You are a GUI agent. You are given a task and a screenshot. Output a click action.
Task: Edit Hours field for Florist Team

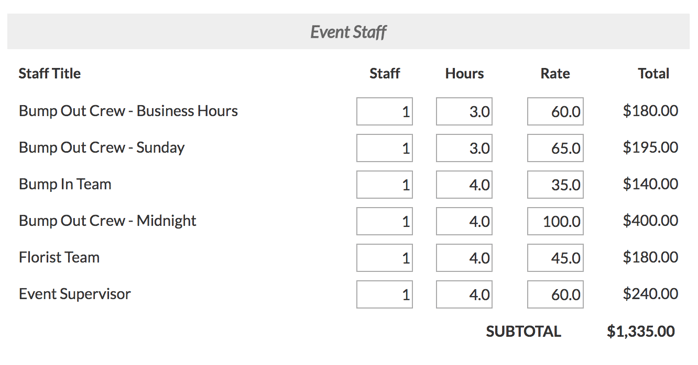(x=464, y=257)
